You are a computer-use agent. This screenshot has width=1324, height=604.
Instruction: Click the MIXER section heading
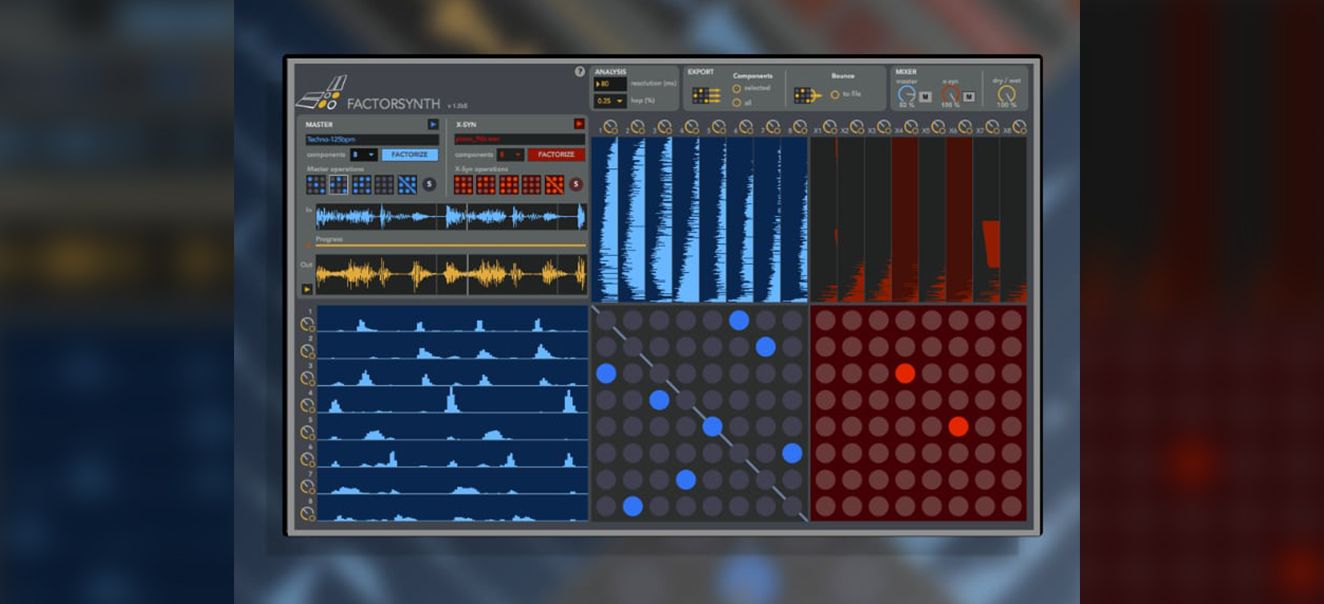pos(906,72)
